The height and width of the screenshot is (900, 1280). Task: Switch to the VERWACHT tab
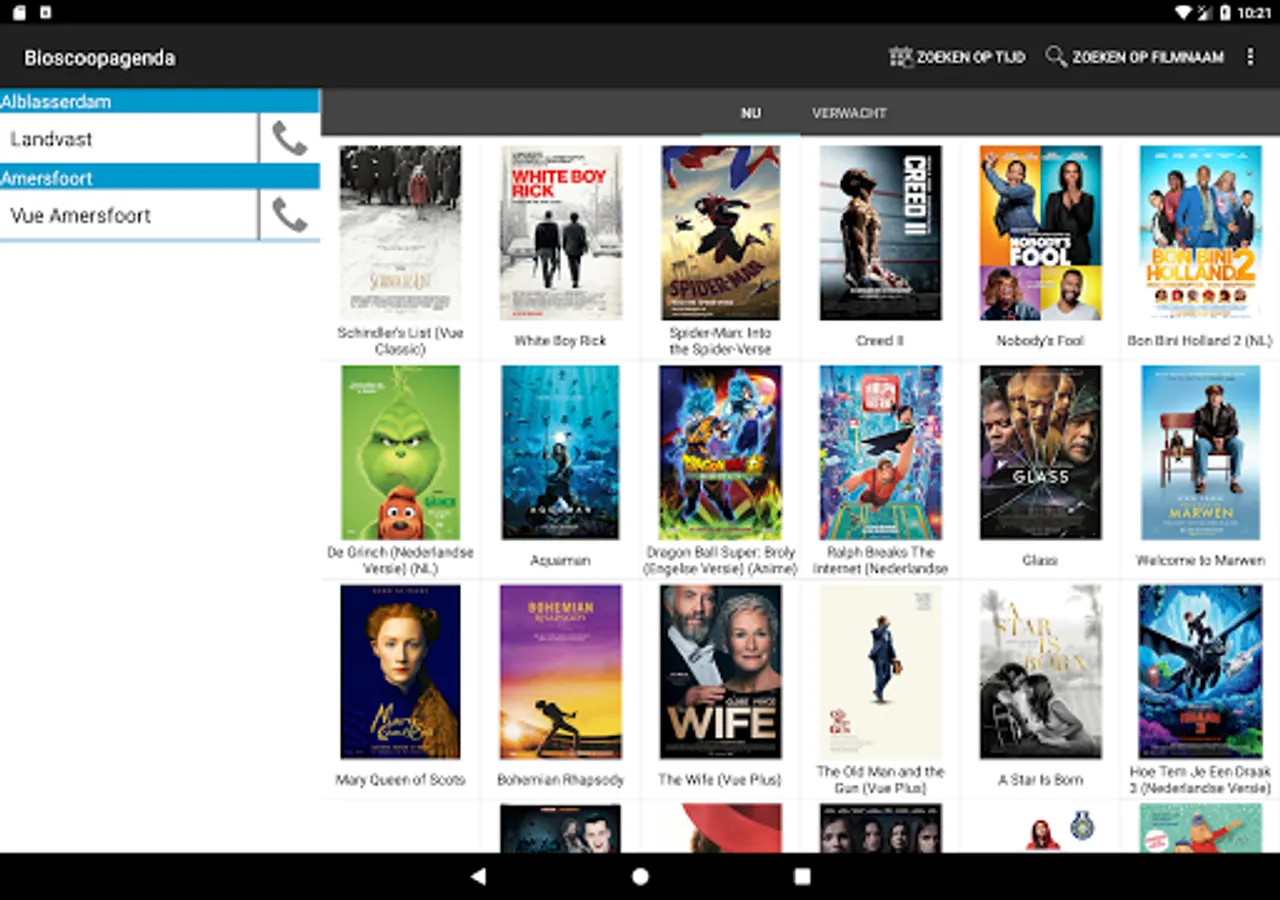[849, 113]
